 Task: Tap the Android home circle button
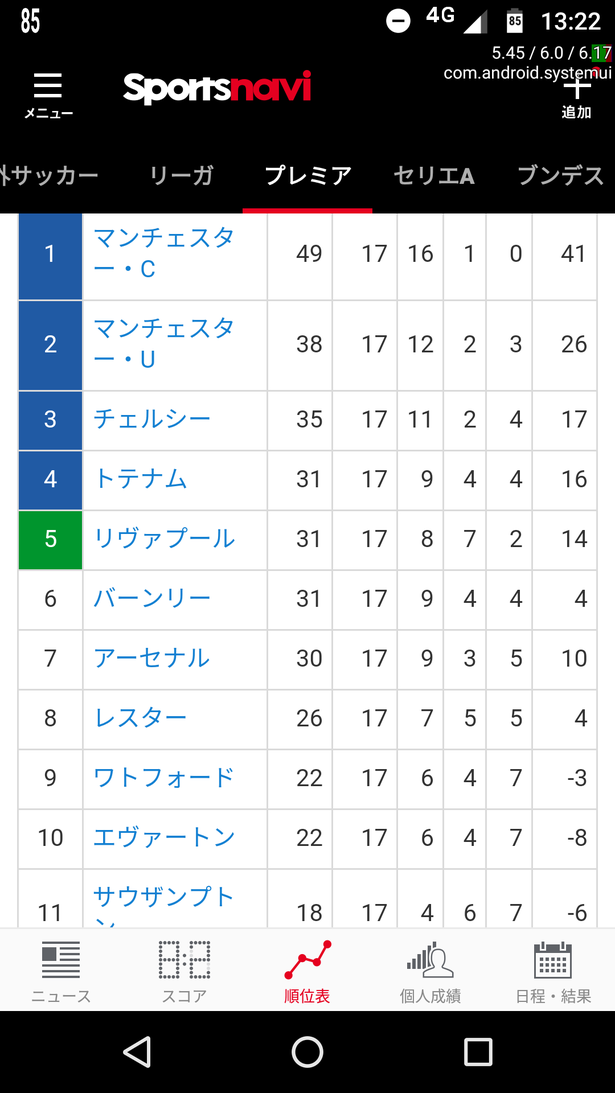point(308,1051)
